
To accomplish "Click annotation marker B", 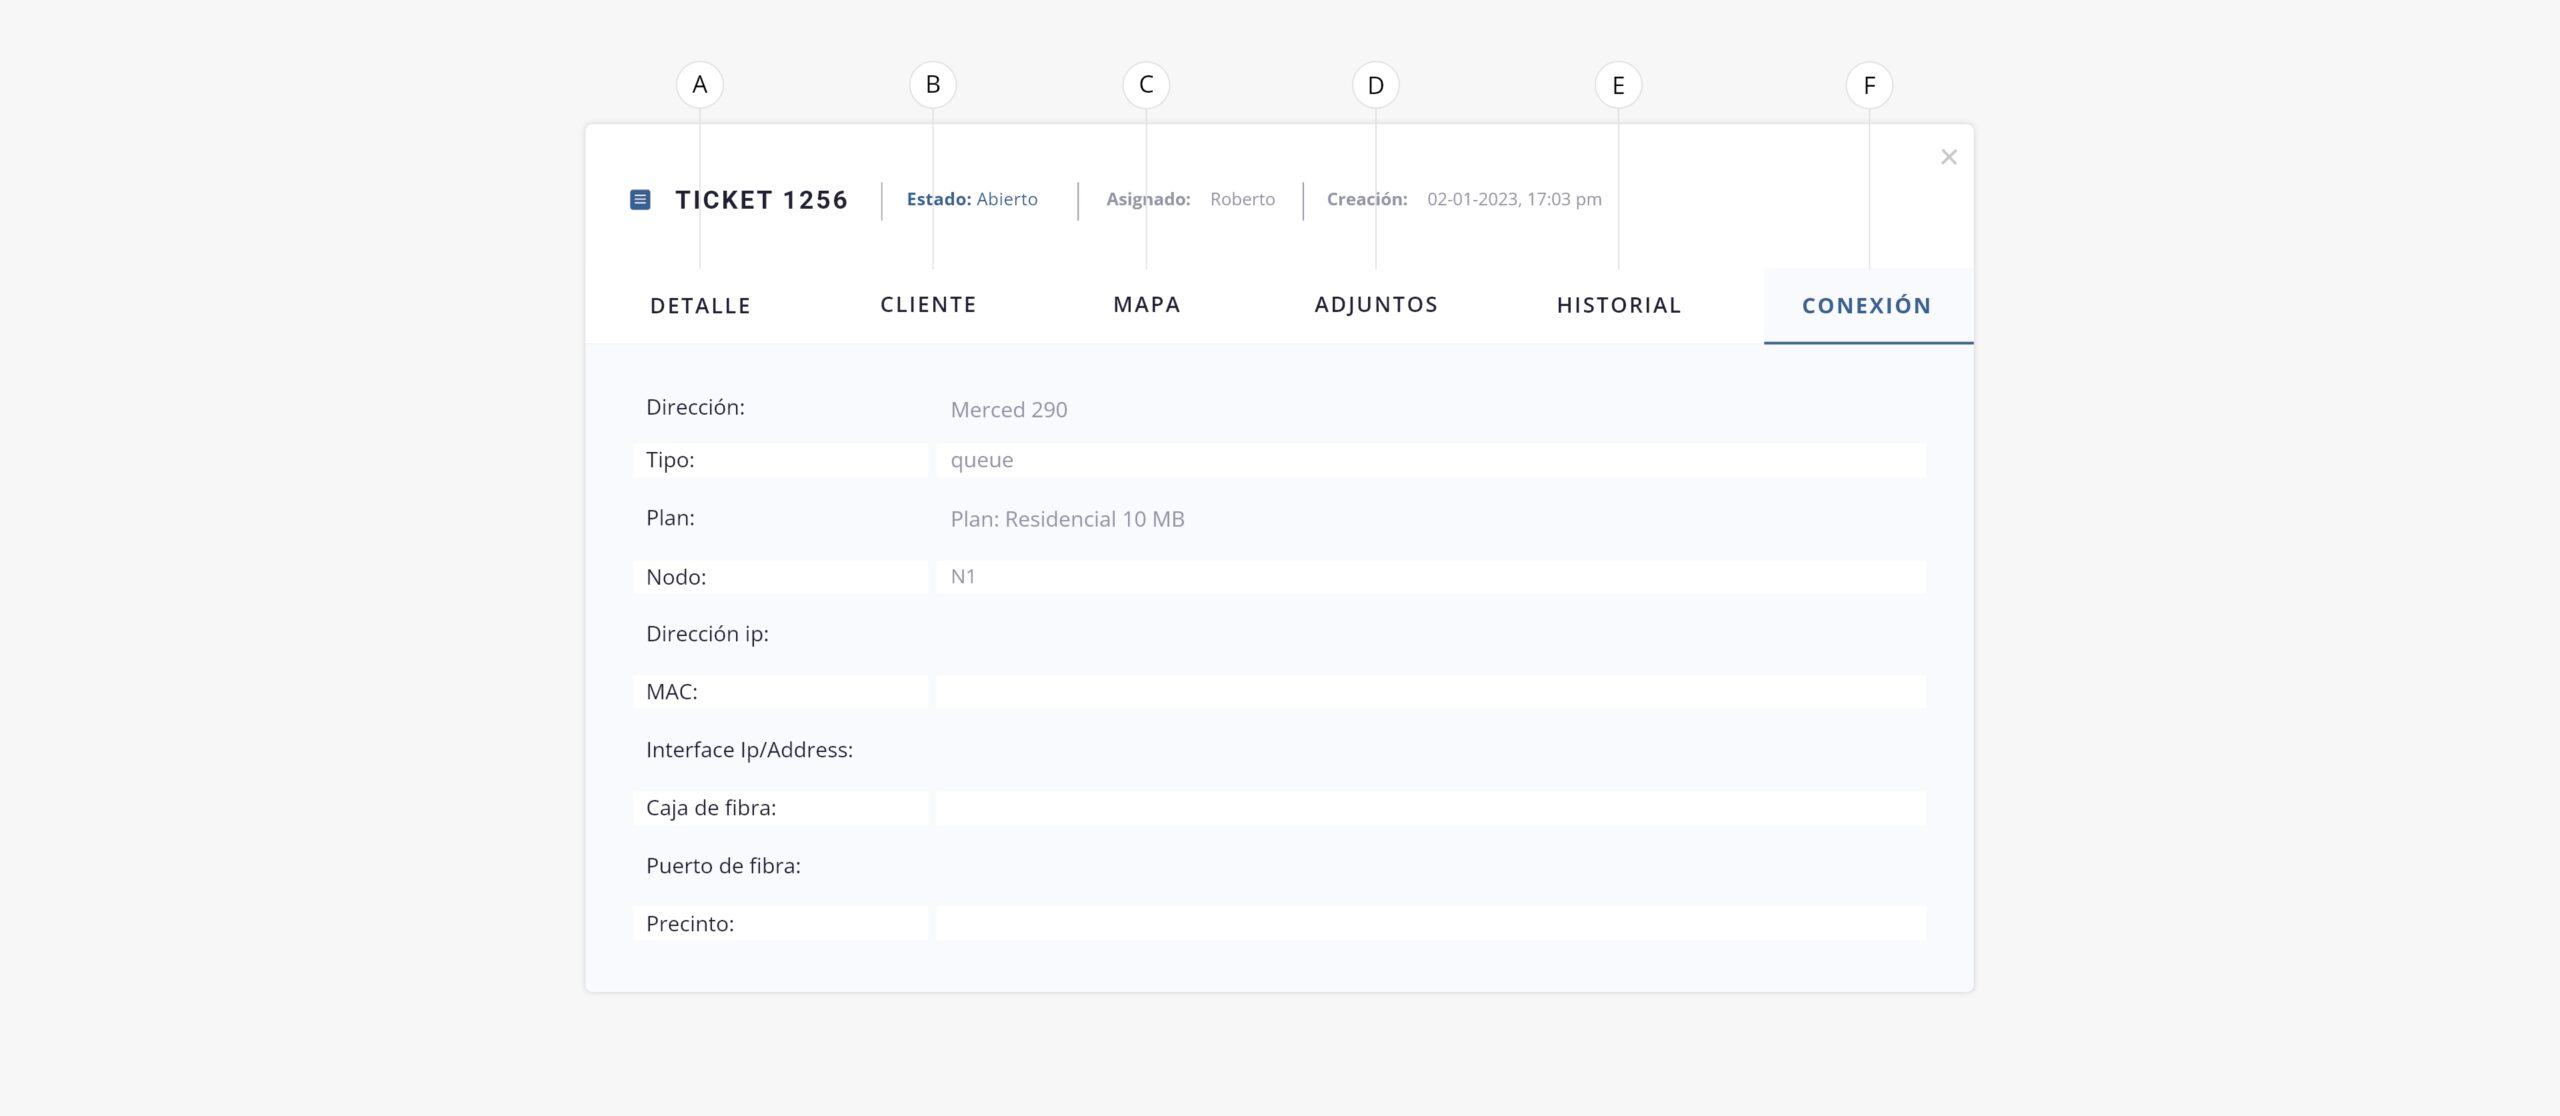I will pos(932,85).
